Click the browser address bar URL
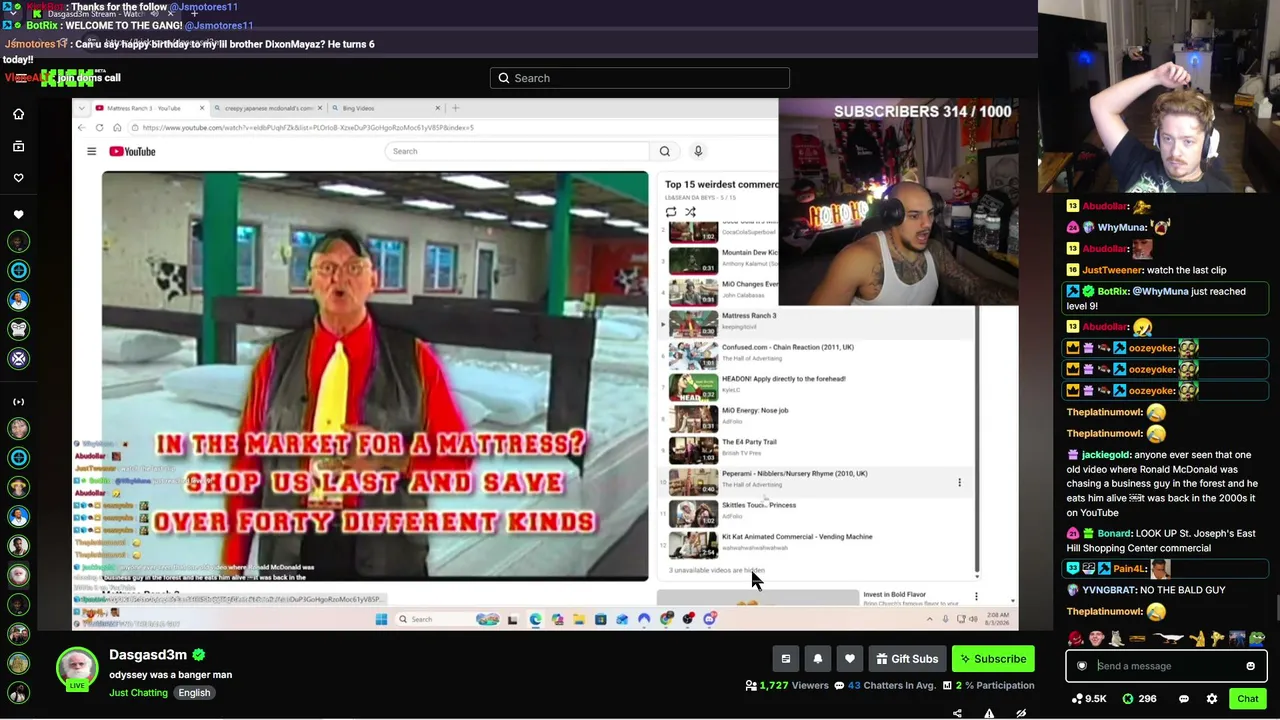The height and width of the screenshot is (720, 1280). click(308, 128)
